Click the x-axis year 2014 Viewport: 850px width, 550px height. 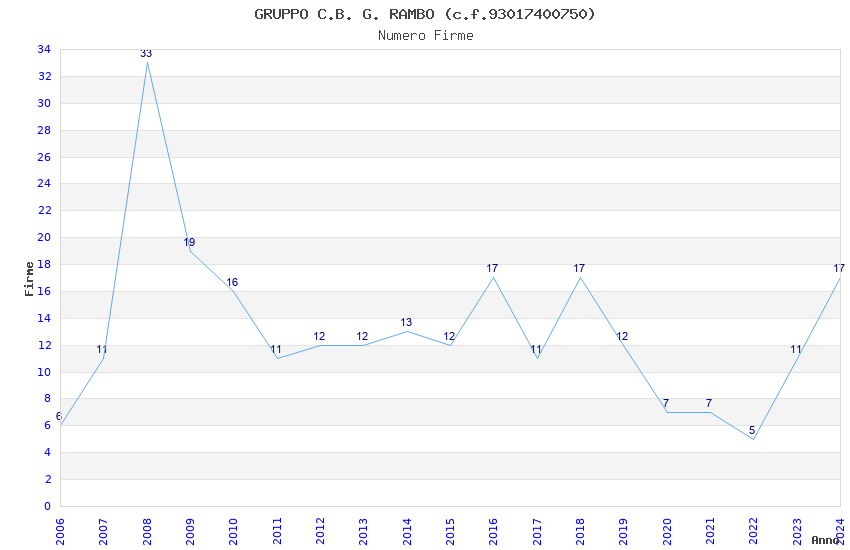click(407, 532)
